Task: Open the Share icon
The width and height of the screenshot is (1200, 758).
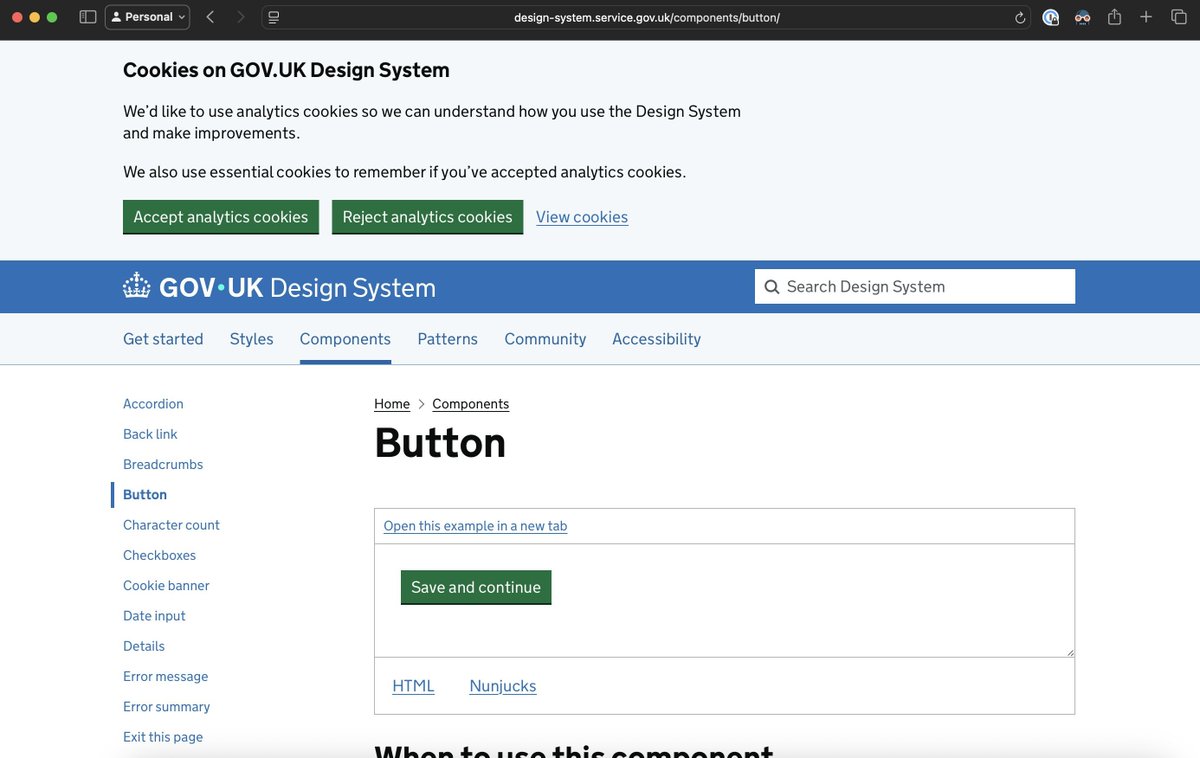Action: coord(1114,17)
